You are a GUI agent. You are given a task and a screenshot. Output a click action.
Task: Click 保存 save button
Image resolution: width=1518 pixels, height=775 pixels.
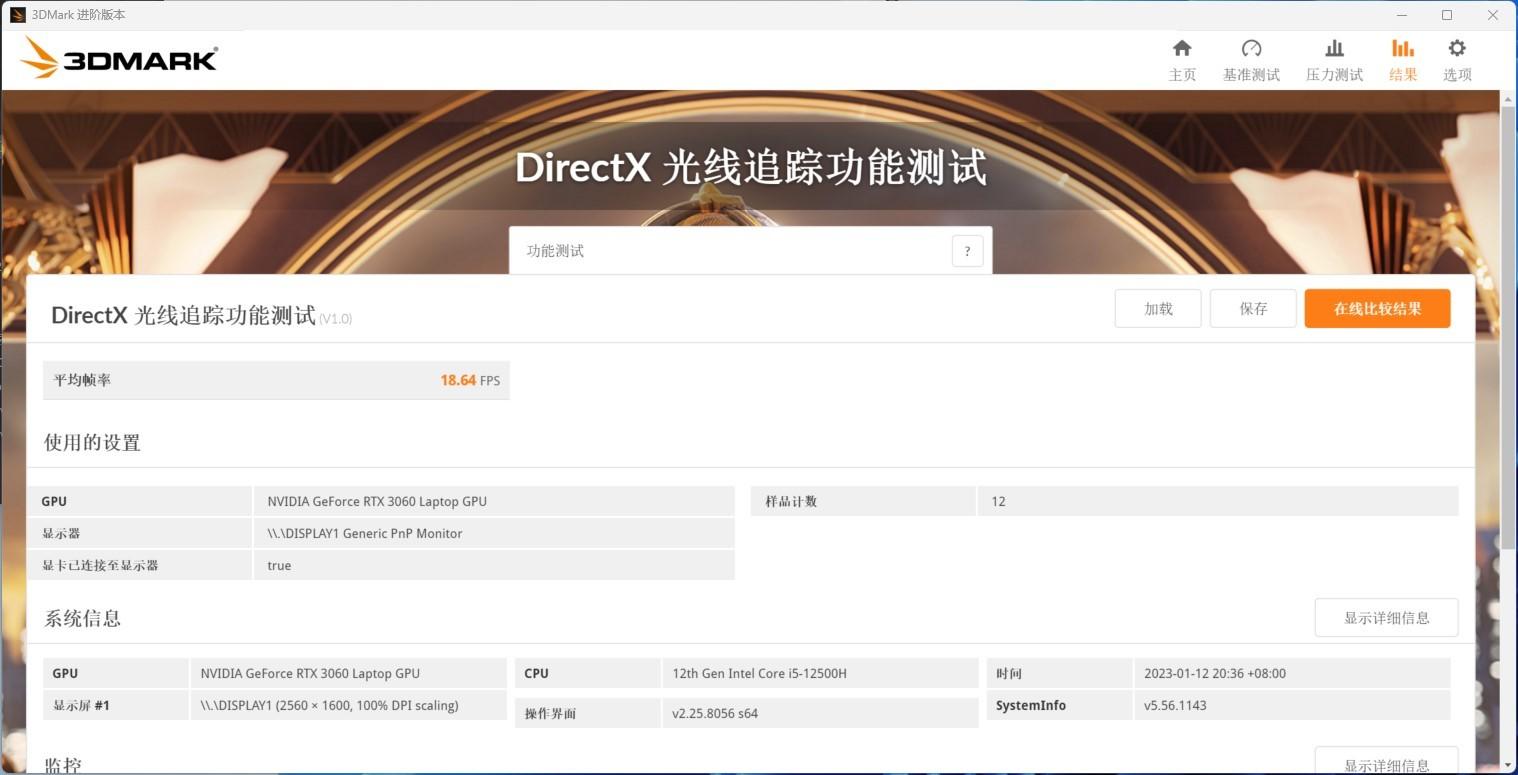[x=1253, y=309]
